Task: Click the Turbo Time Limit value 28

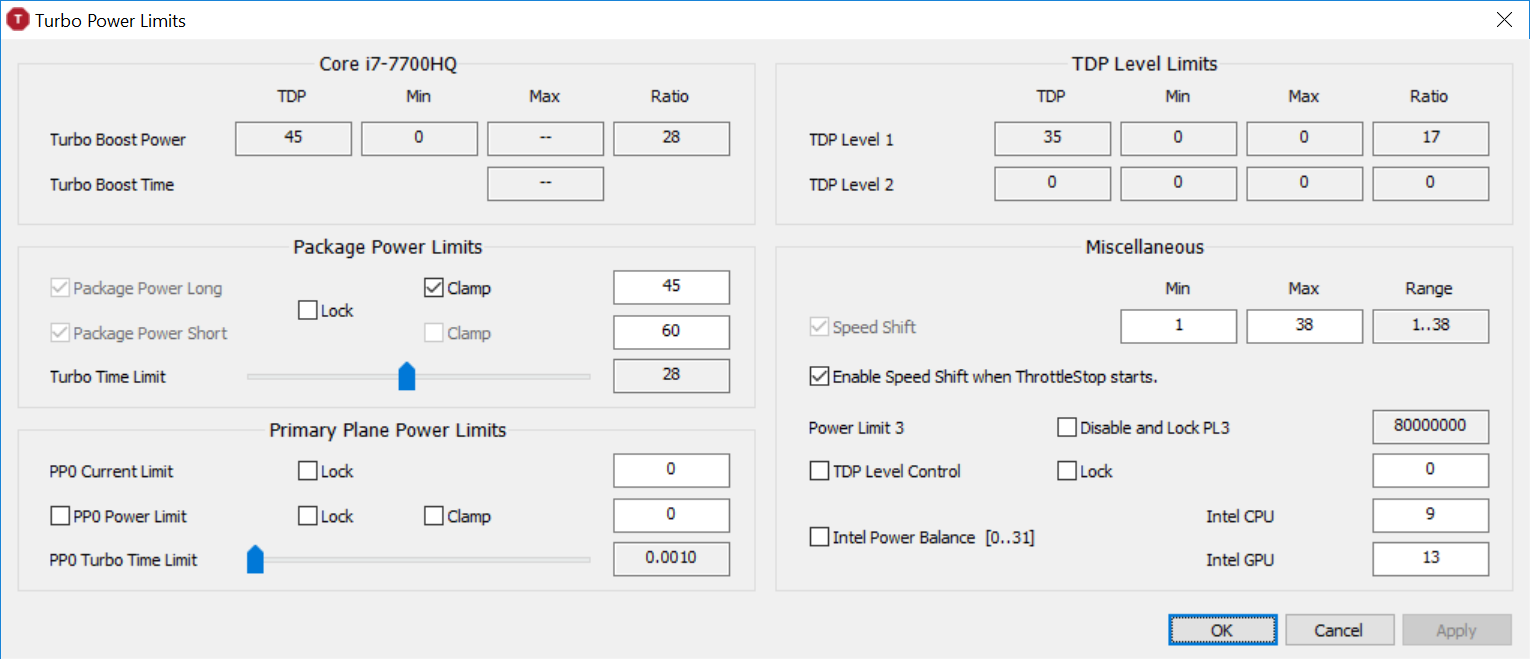Action: pyautogui.click(x=671, y=376)
